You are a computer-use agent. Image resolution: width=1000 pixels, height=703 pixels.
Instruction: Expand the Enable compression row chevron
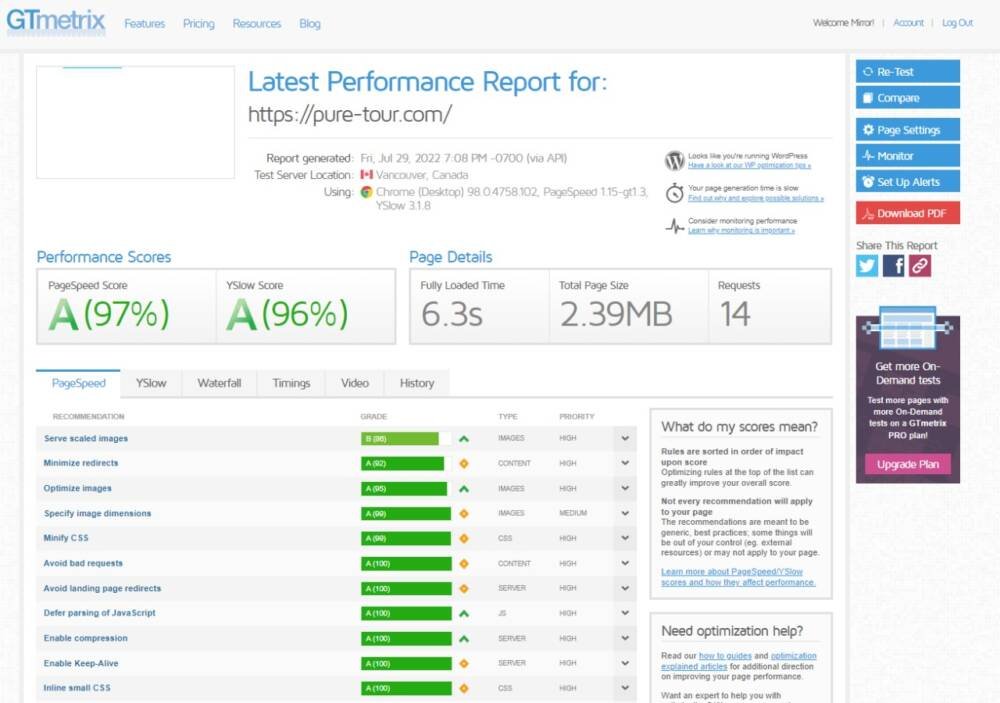tap(625, 639)
